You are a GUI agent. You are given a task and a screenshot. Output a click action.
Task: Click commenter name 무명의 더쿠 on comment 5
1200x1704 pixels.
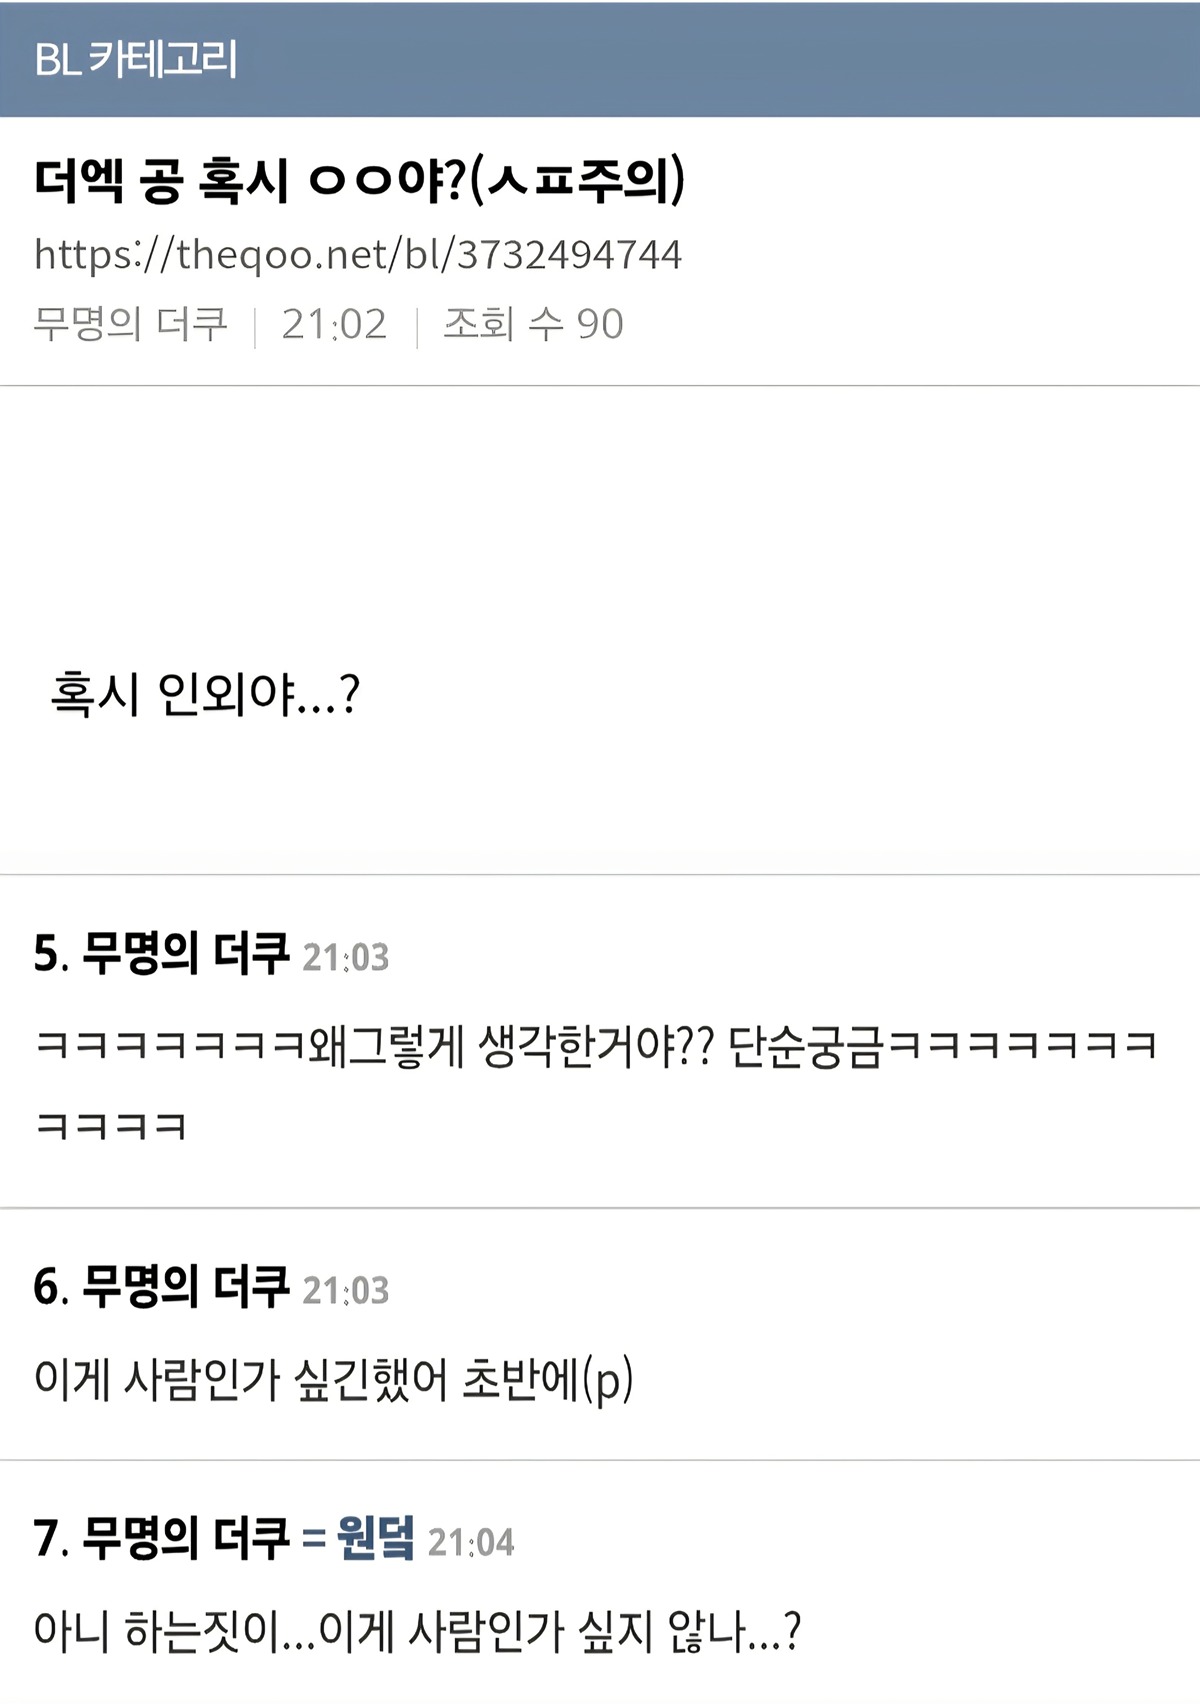(185, 953)
